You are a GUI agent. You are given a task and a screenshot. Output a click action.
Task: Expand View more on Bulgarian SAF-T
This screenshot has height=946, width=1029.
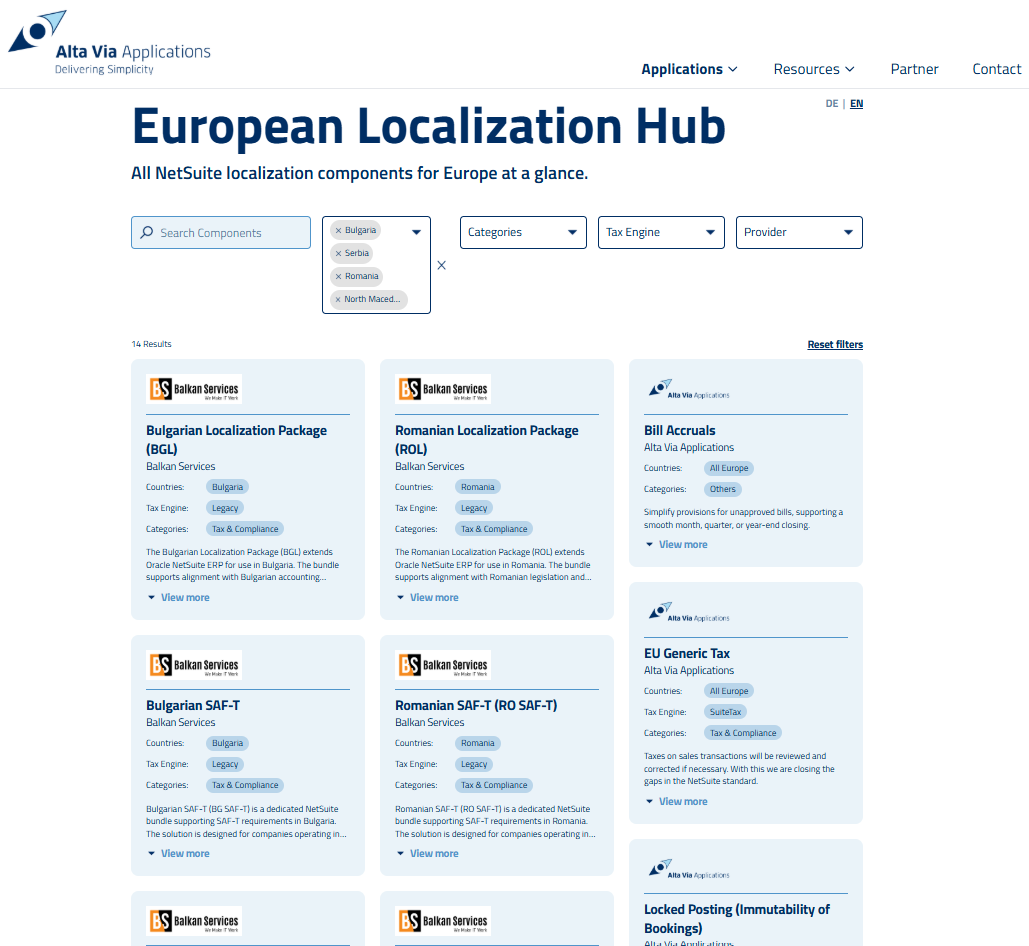point(178,853)
